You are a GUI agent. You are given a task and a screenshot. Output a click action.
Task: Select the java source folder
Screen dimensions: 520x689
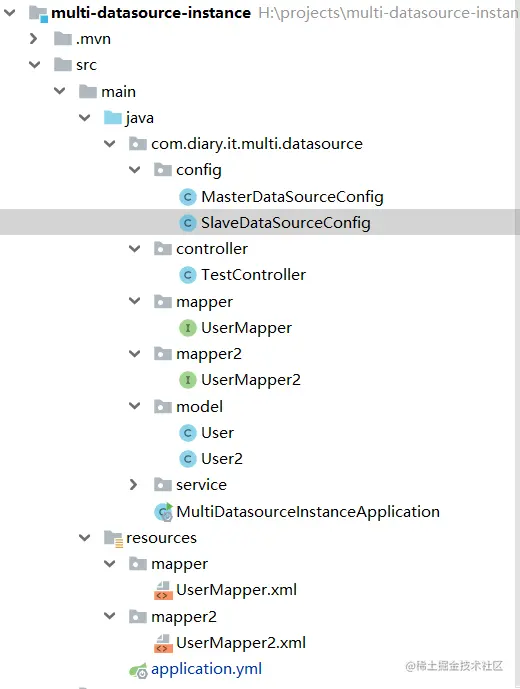pyautogui.click(x=139, y=118)
